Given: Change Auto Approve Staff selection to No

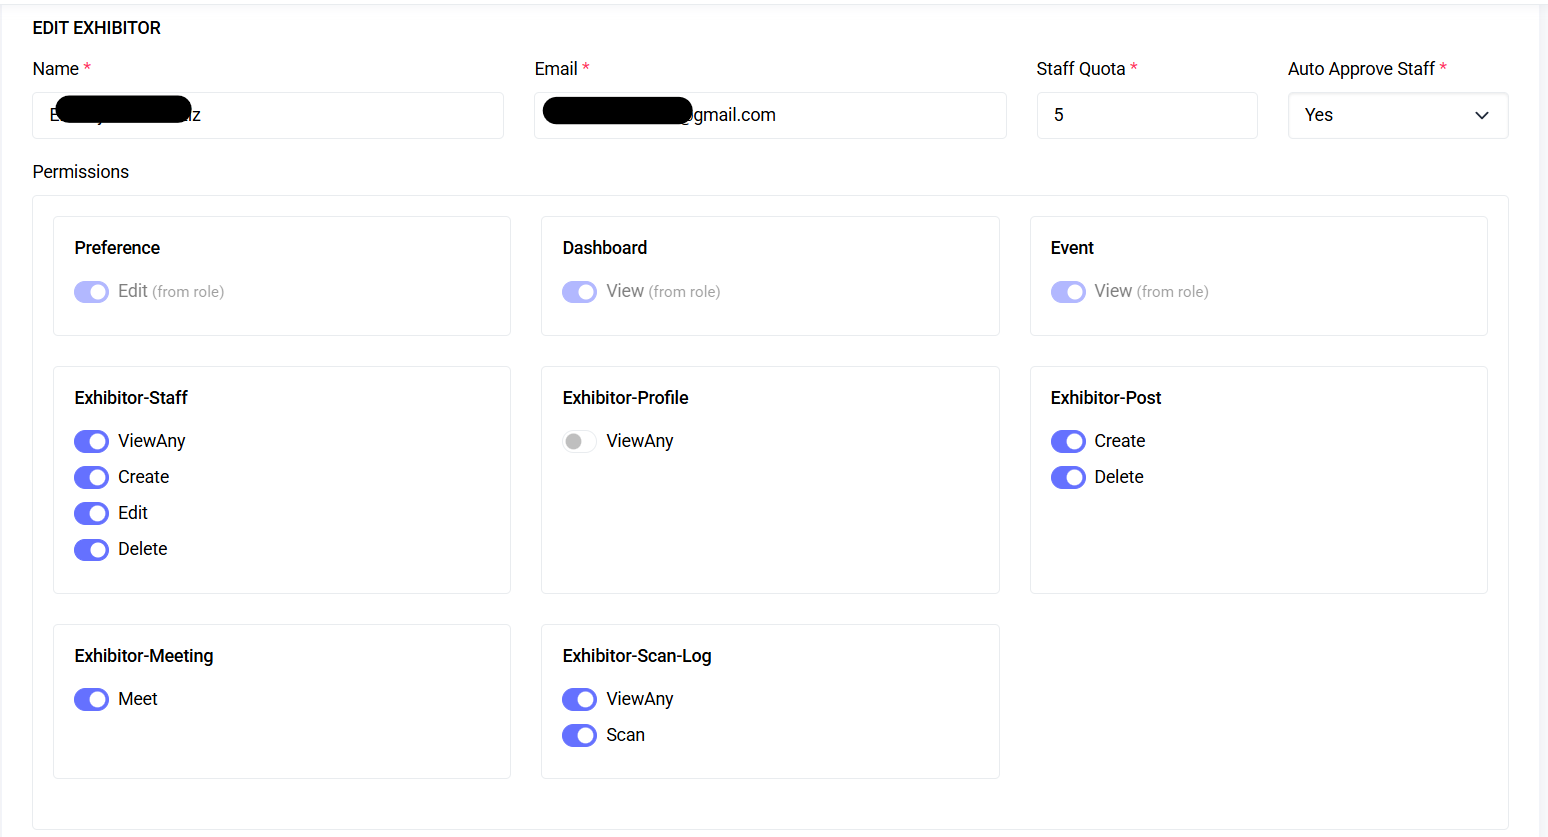Looking at the screenshot, I should pyautogui.click(x=1397, y=115).
